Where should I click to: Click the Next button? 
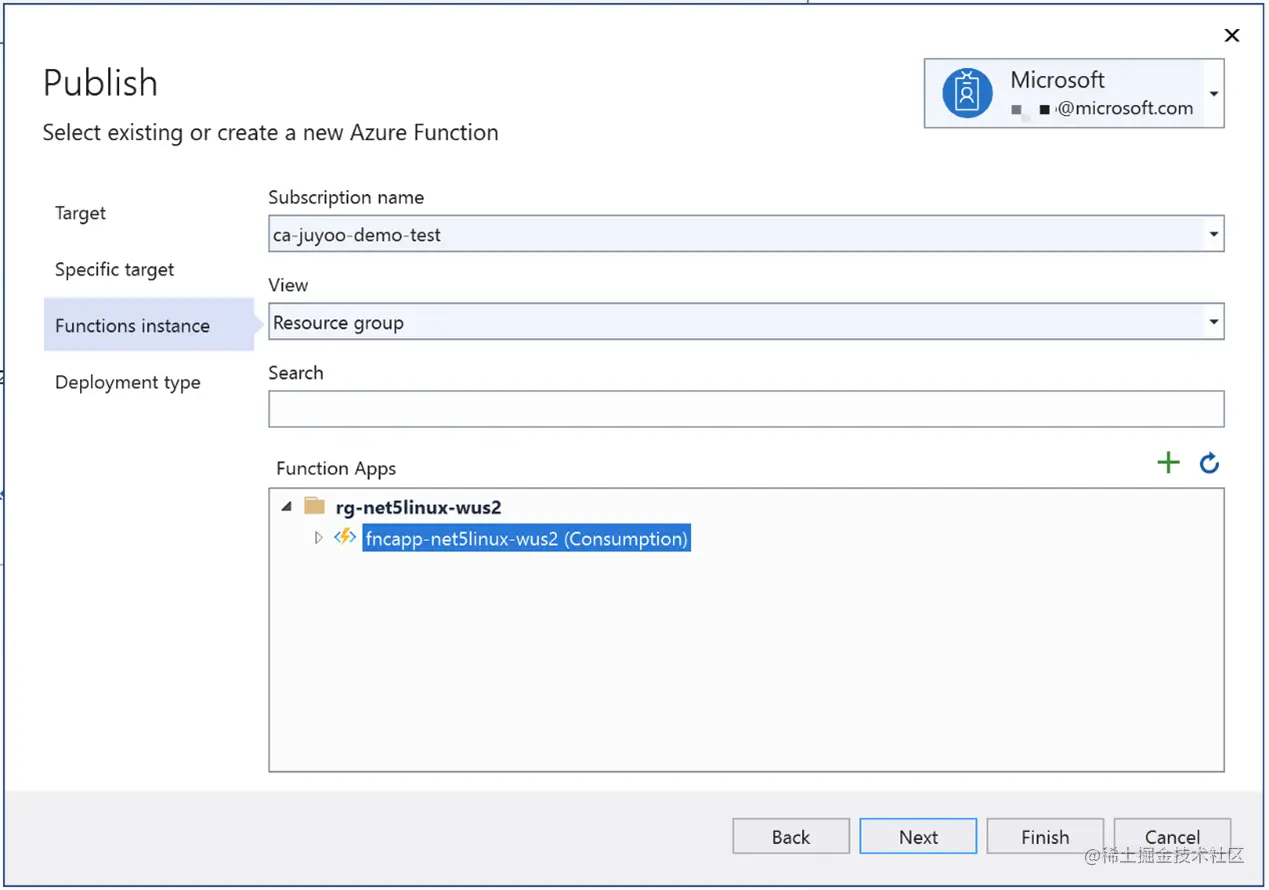point(917,837)
